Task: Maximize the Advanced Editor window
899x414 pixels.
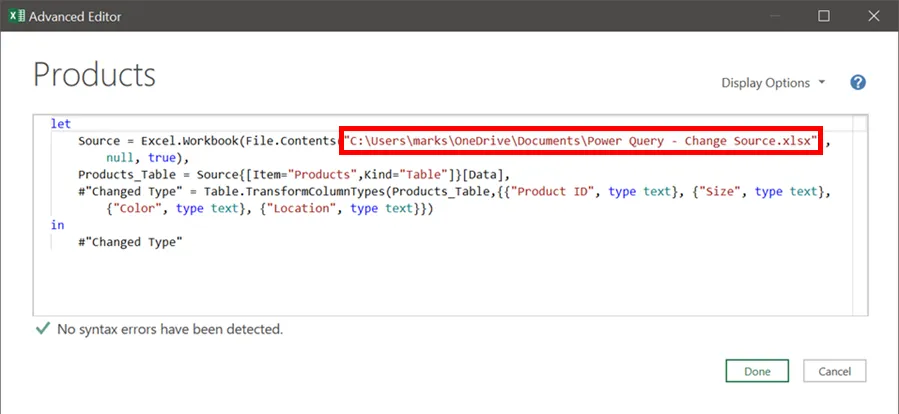Action: coord(824,15)
